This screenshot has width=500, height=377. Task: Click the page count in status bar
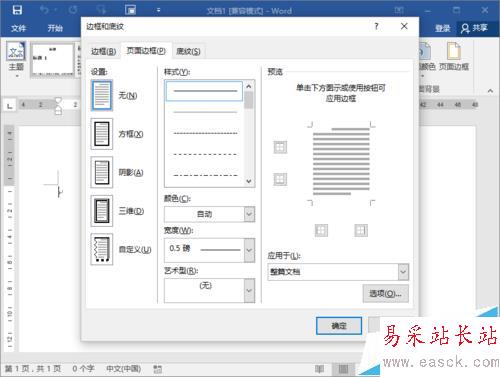[33, 369]
